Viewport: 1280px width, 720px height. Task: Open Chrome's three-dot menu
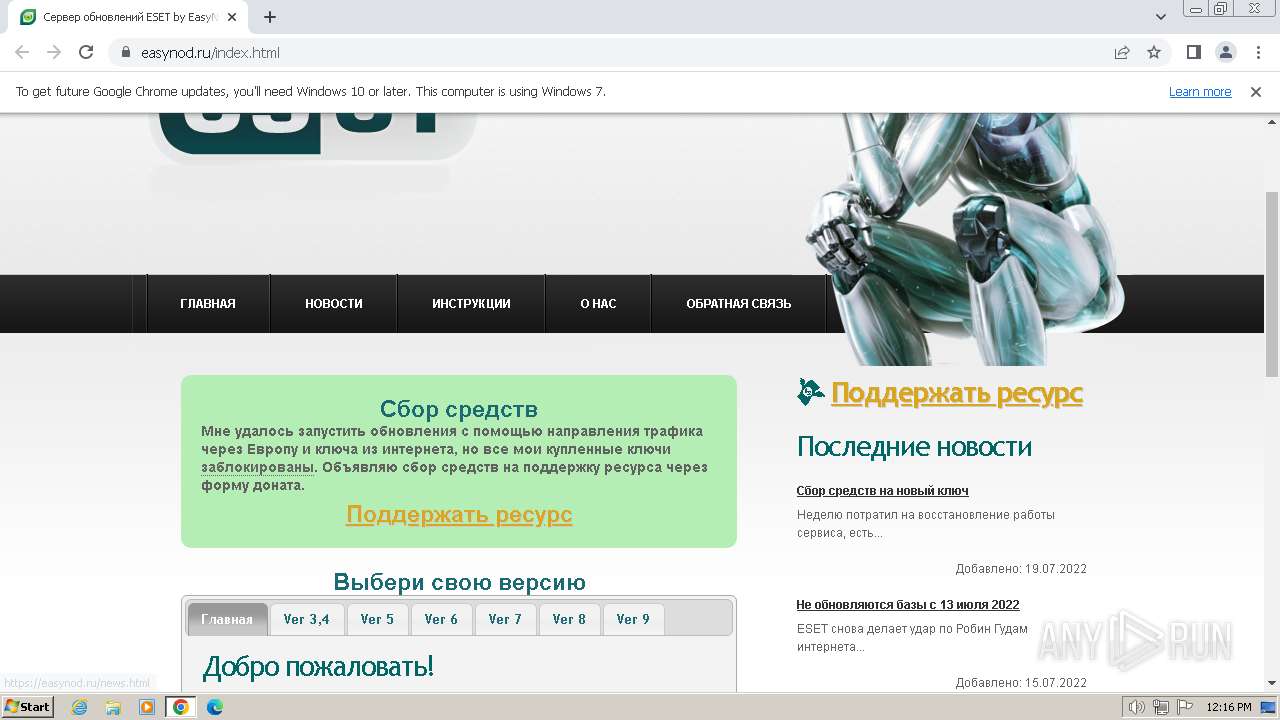(x=1257, y=53)
